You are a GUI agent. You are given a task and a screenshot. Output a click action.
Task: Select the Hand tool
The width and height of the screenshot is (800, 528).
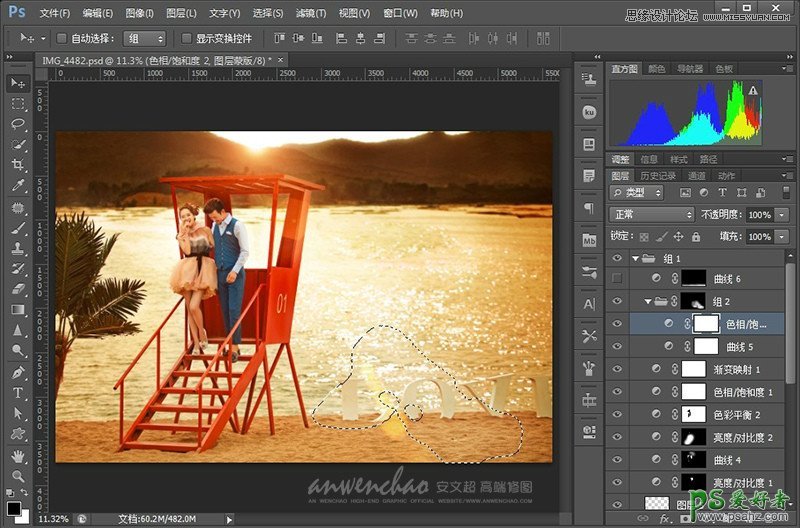[x=18, y=456]
